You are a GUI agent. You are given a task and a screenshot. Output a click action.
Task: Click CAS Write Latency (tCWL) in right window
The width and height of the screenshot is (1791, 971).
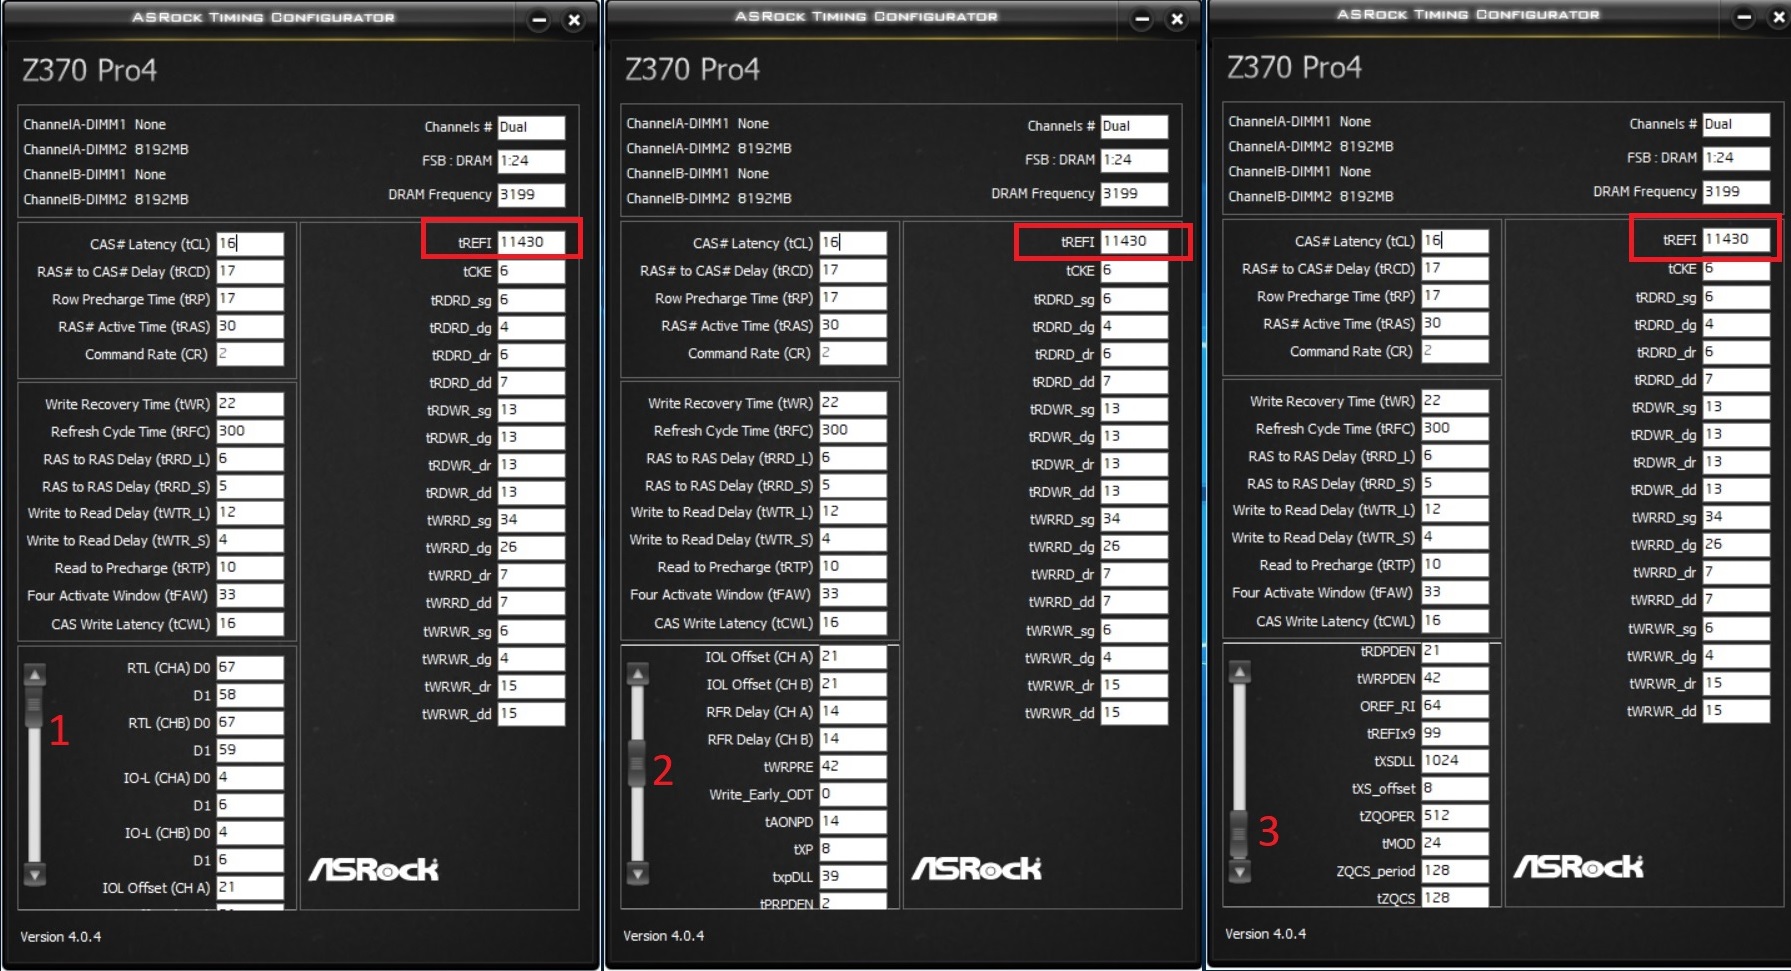[1455, 620]
